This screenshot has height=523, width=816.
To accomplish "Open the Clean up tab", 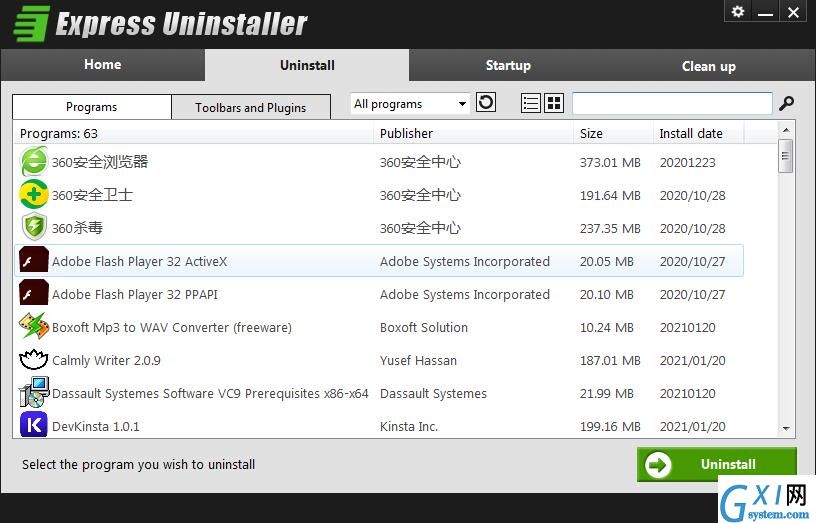I will click(708, 66).
